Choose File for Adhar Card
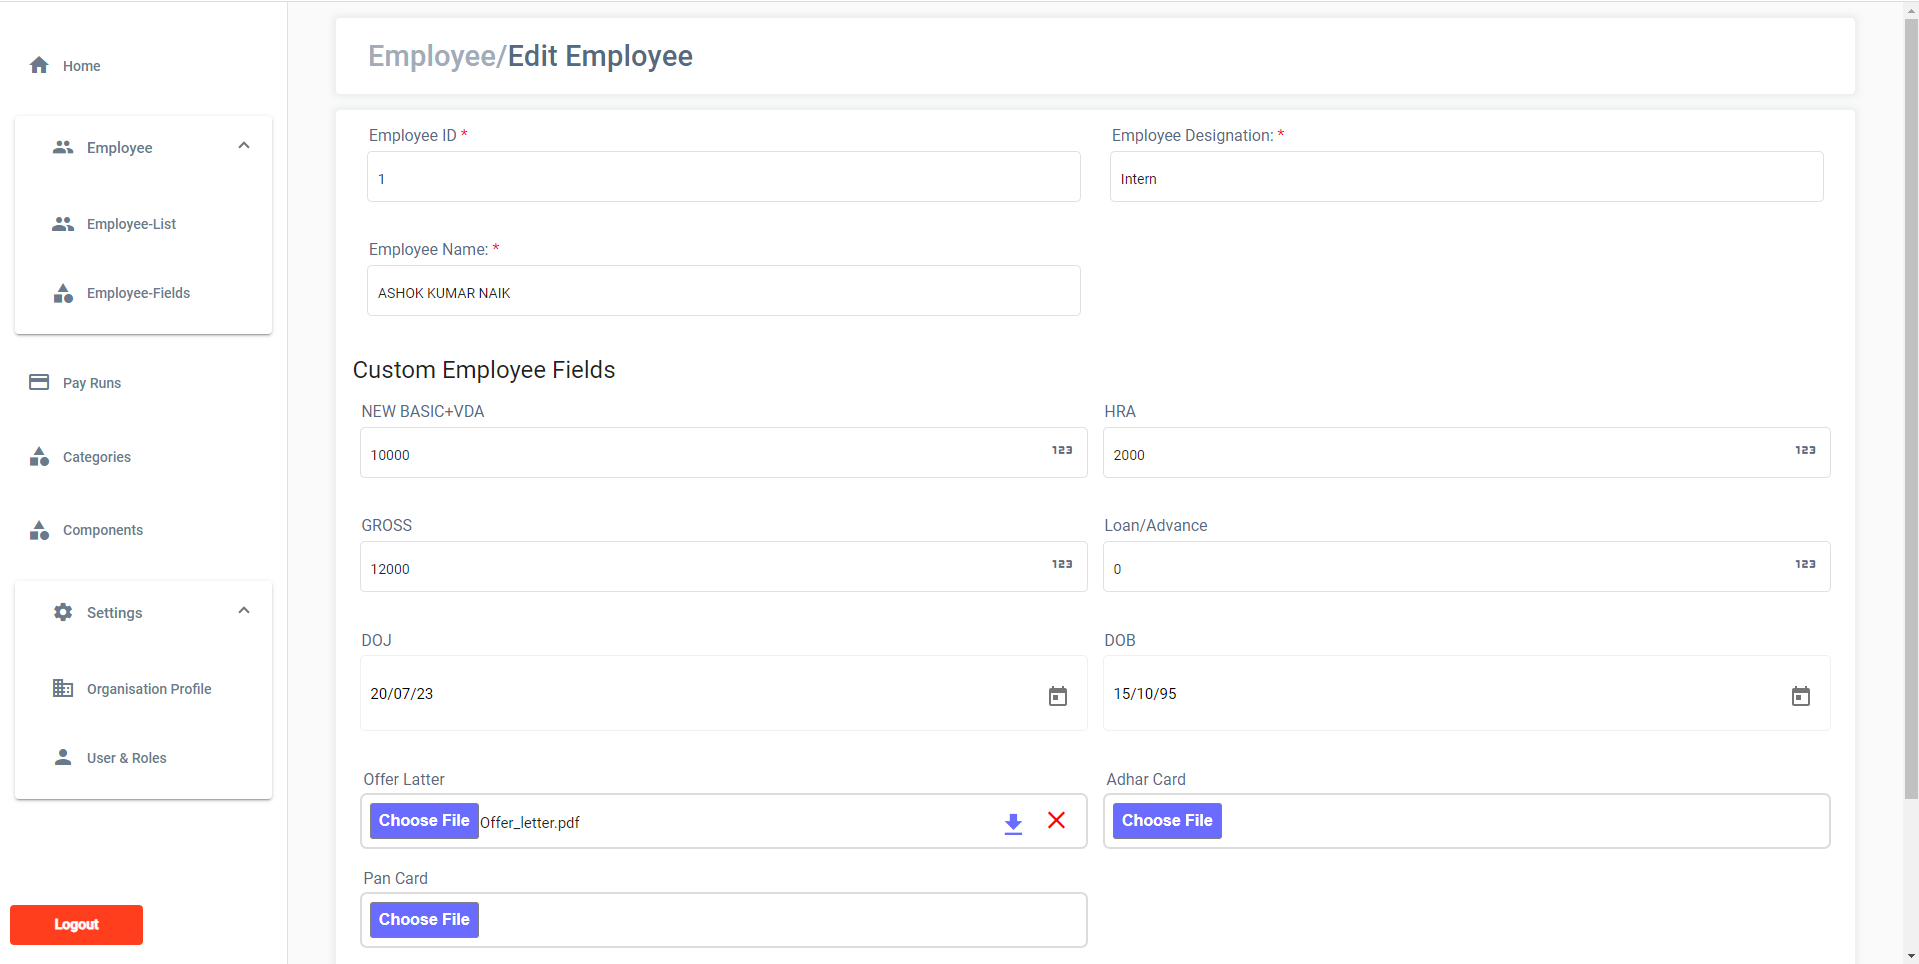Image resolution: width=1919 pixels, height=964 pixels. (1166, 821)
